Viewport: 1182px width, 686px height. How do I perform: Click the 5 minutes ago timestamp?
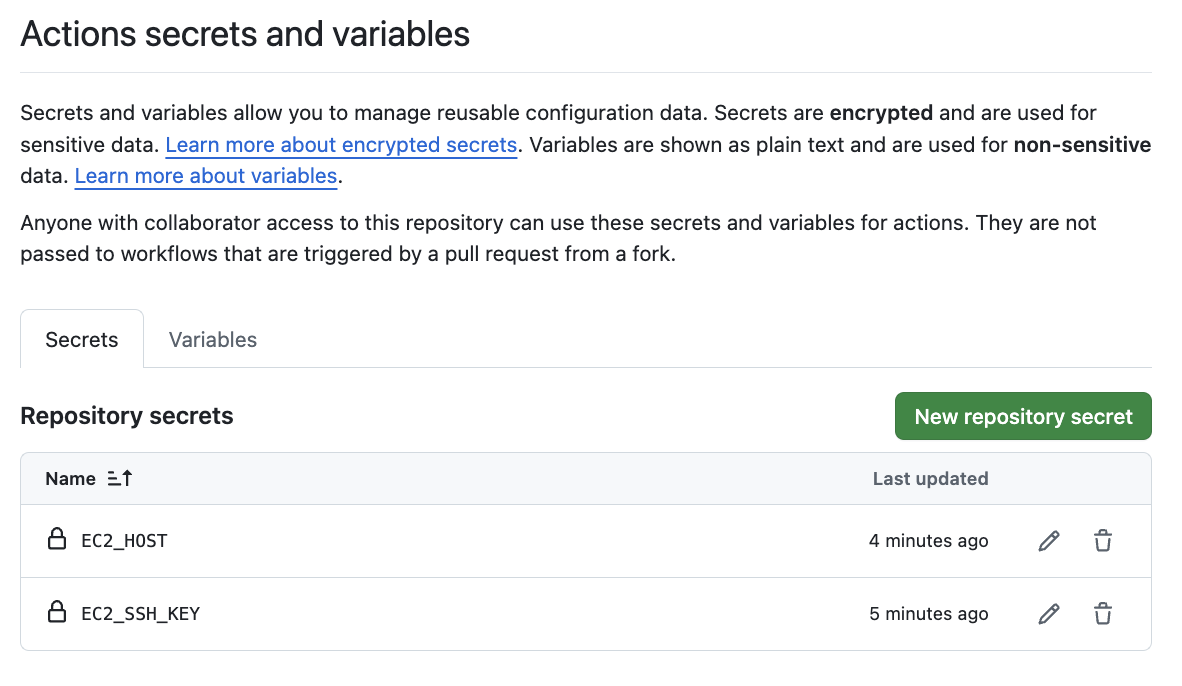928,614
